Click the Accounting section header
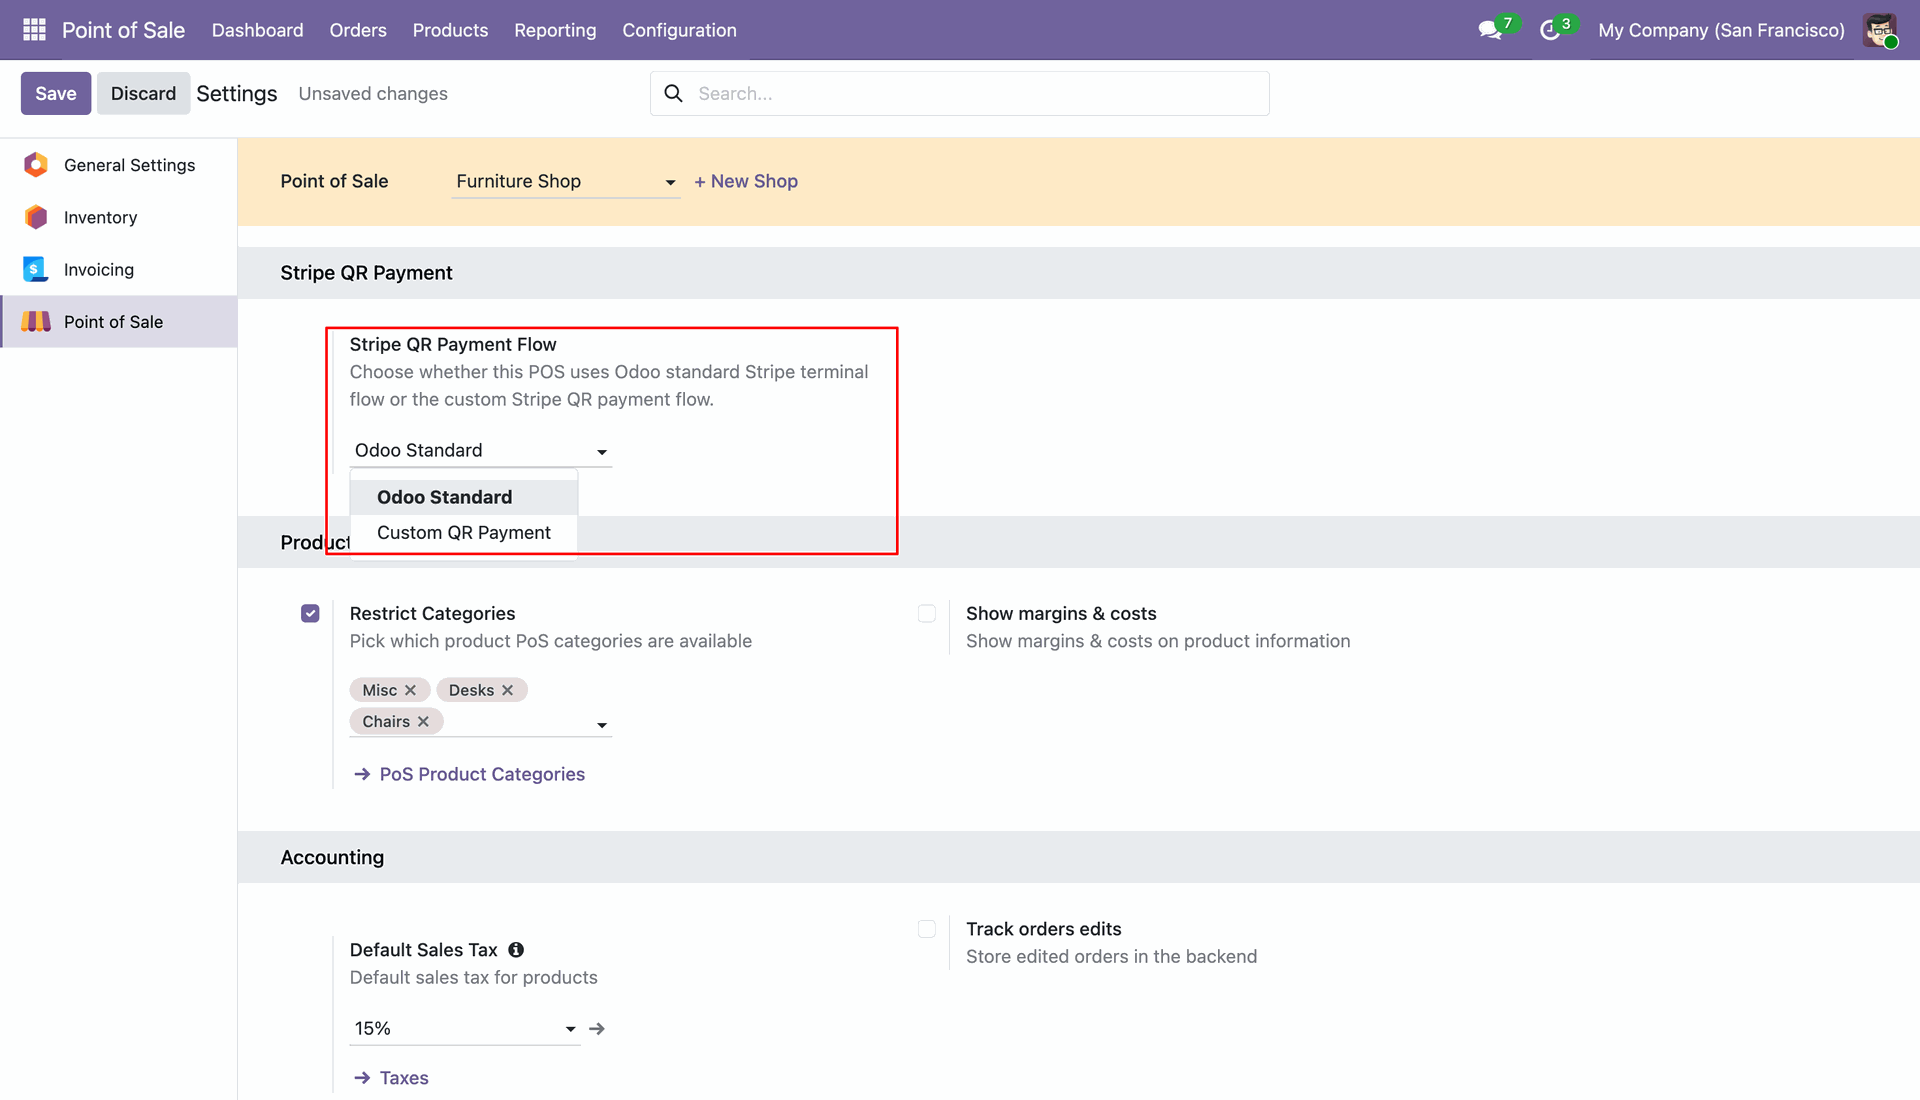 pyautogui.click(x=332, y=857)
